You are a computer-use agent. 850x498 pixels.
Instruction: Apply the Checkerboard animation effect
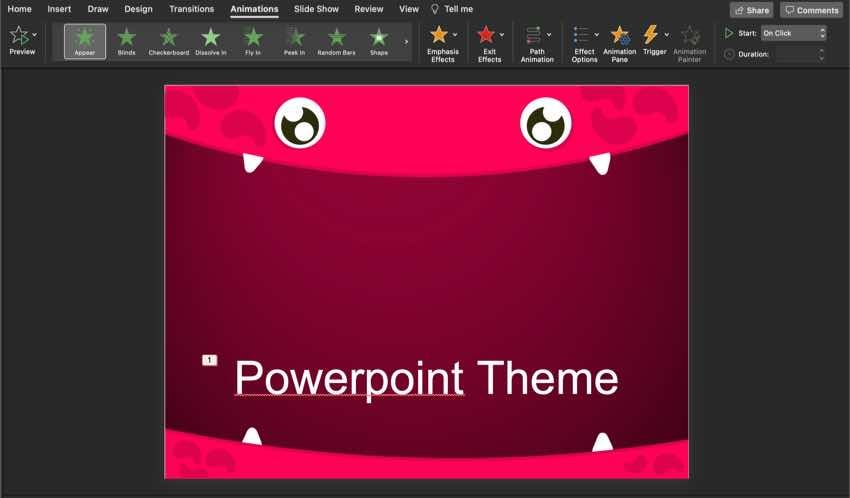pyautogui.click(x=168, y=39)
